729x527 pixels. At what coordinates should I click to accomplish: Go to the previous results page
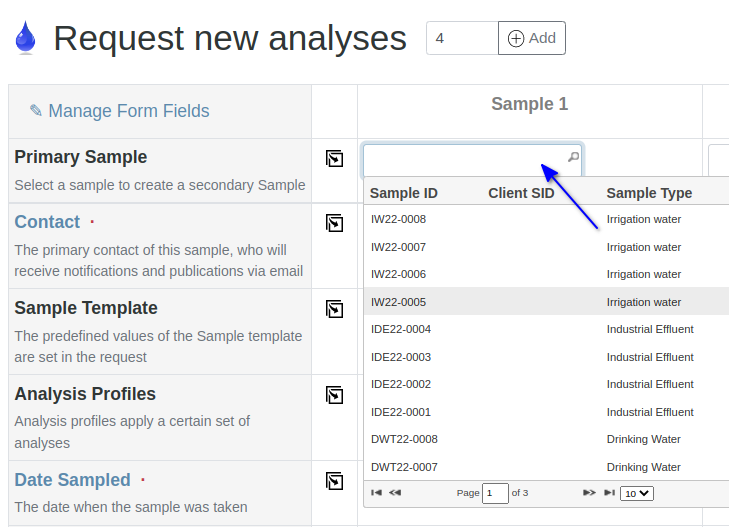pos(395,493)
